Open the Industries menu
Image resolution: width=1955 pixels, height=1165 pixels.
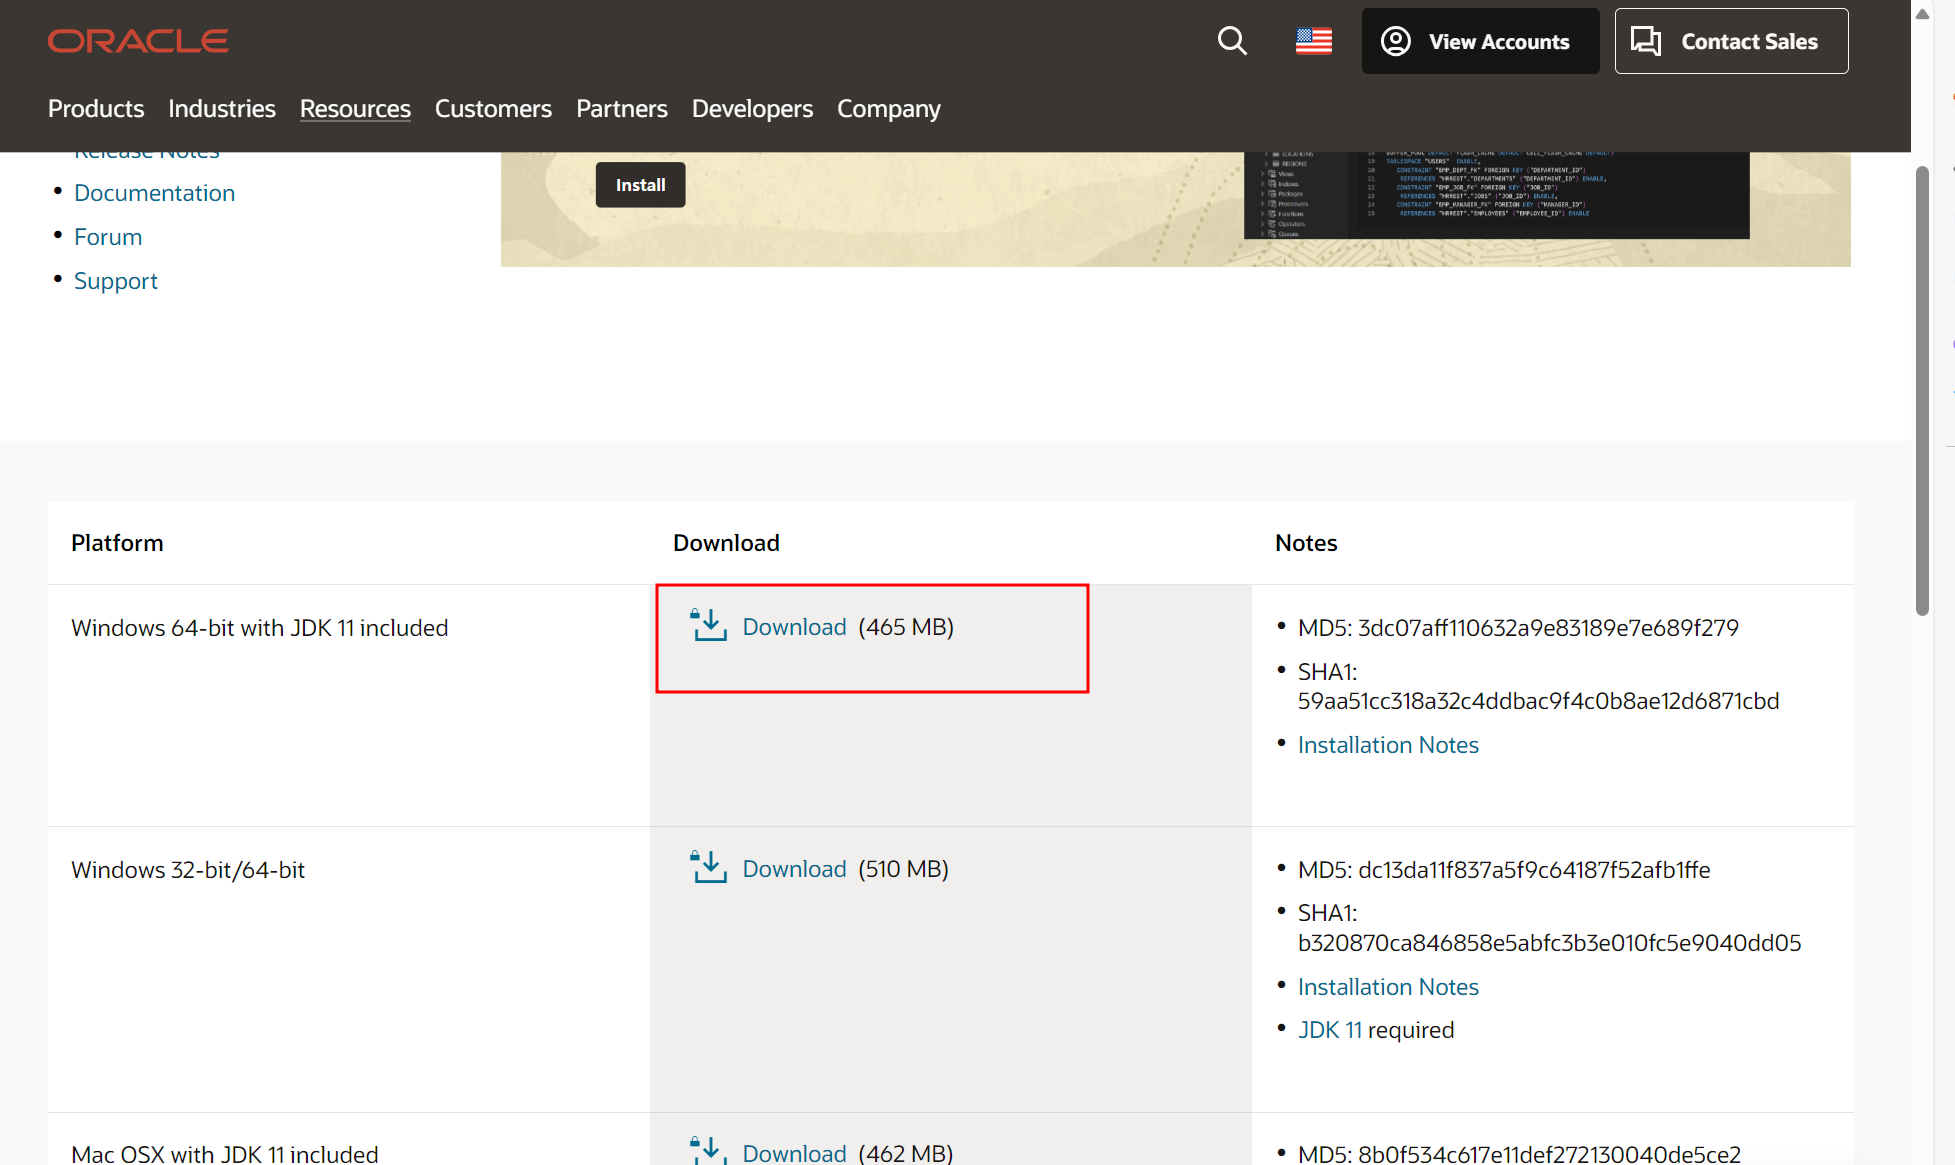click(x=221, y=108)
